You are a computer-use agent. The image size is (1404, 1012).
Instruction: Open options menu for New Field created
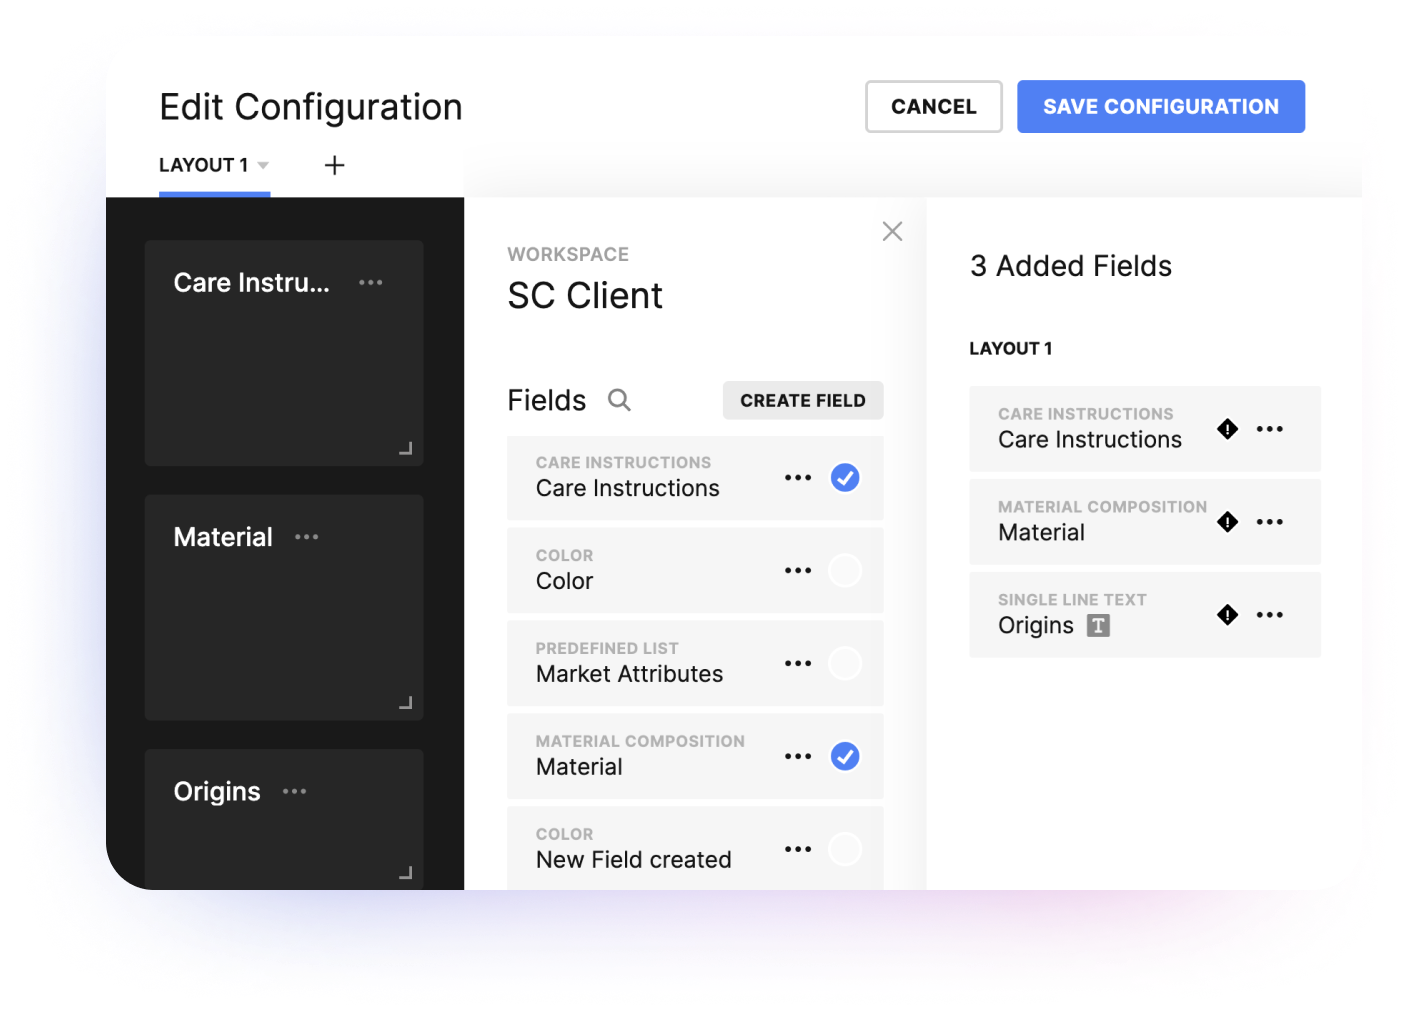click(x=798, y=848)
